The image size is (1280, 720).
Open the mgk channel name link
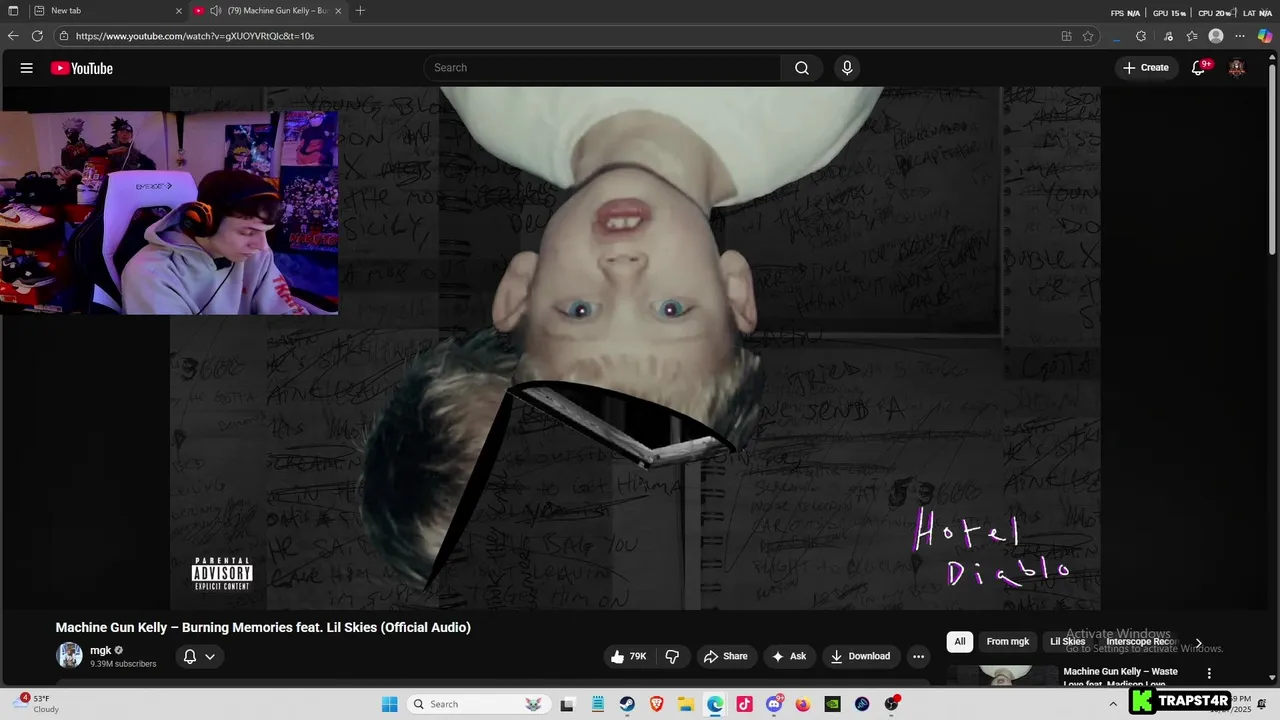coord(101,650)
